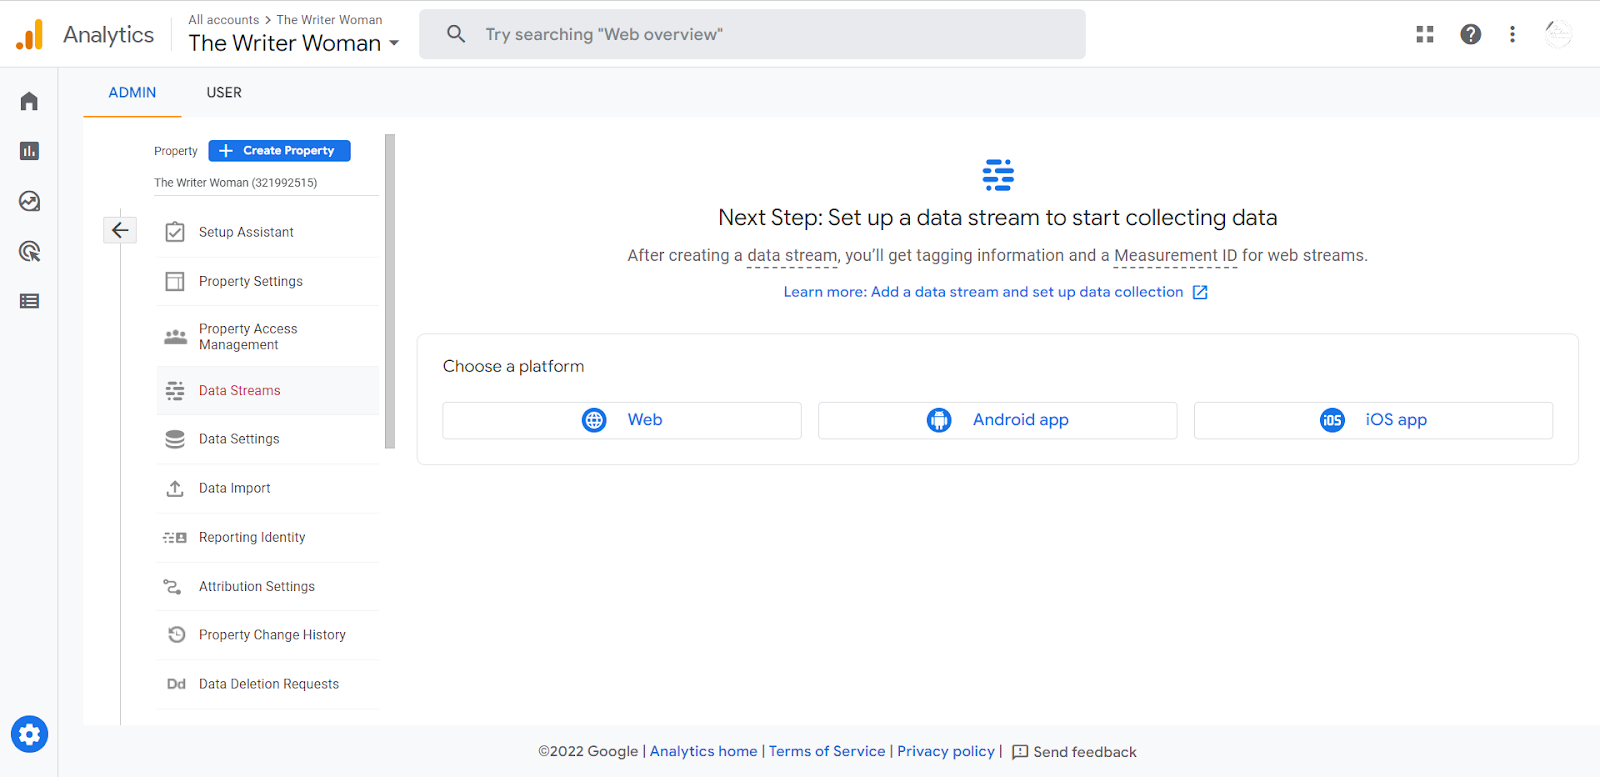
Task: Open Data Settings menu item
Action: tap(268, 439)
